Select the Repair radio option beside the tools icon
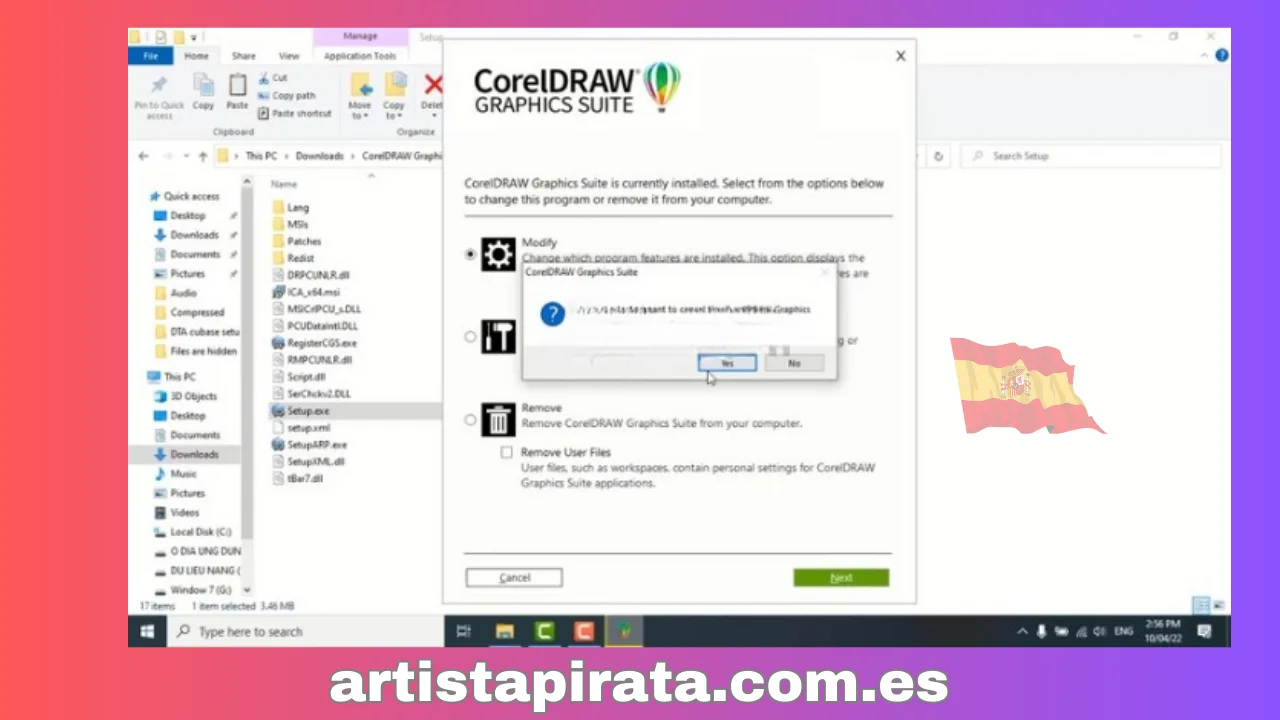Image resolution: width=1280 pixels, height=720 pixels. click(470, 337)
